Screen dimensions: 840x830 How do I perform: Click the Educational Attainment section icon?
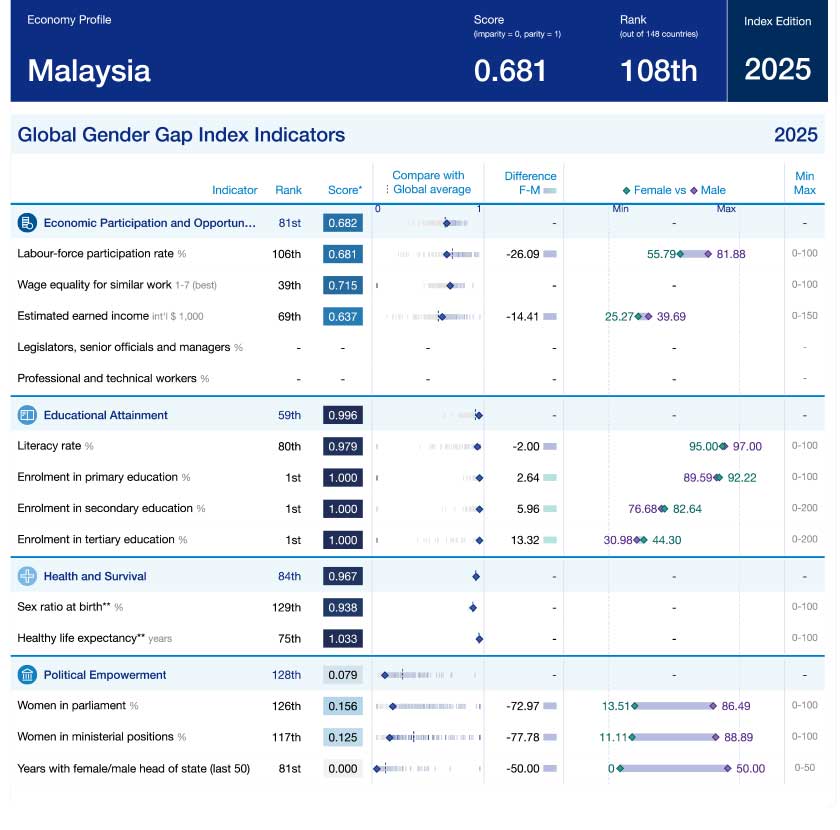(27, 415)
